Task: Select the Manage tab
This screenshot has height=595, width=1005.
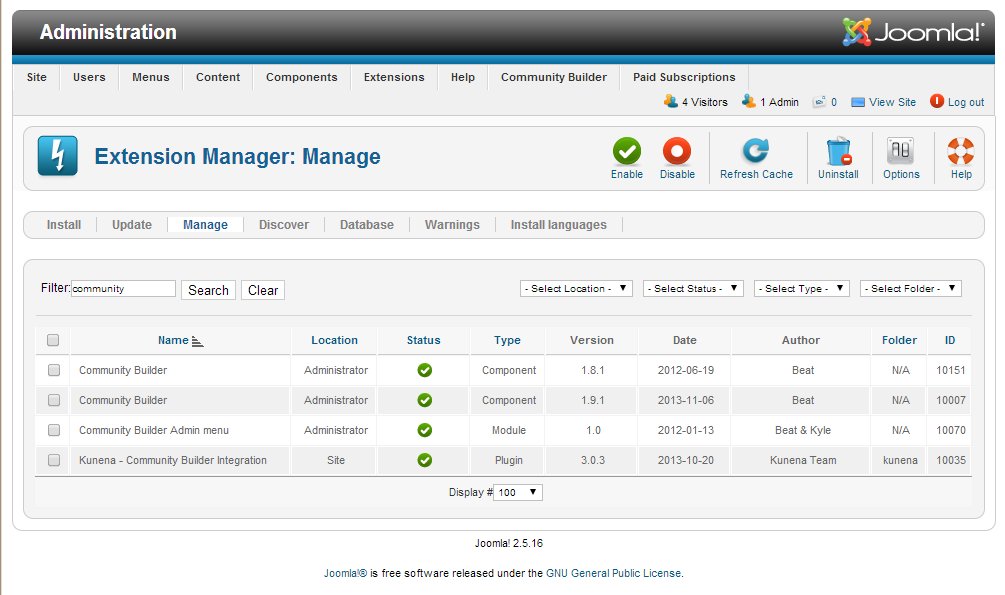Action: [205, 224]
